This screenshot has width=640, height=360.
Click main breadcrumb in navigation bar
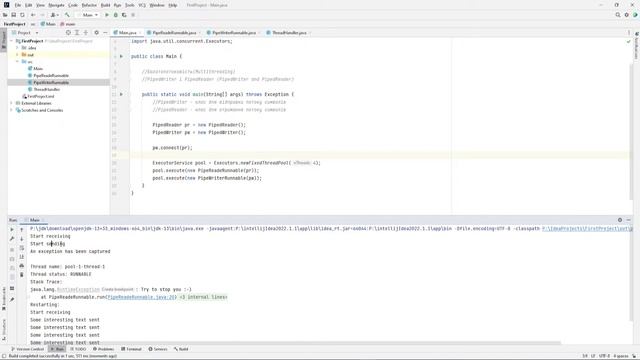(68, 24)
